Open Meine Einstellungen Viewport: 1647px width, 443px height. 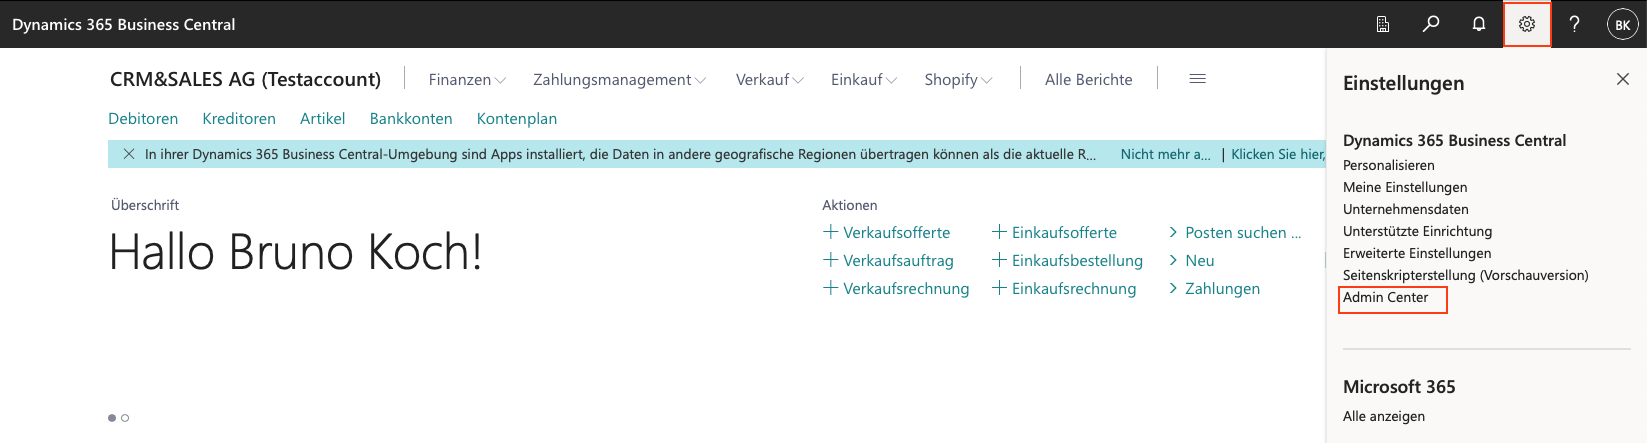1405,187
